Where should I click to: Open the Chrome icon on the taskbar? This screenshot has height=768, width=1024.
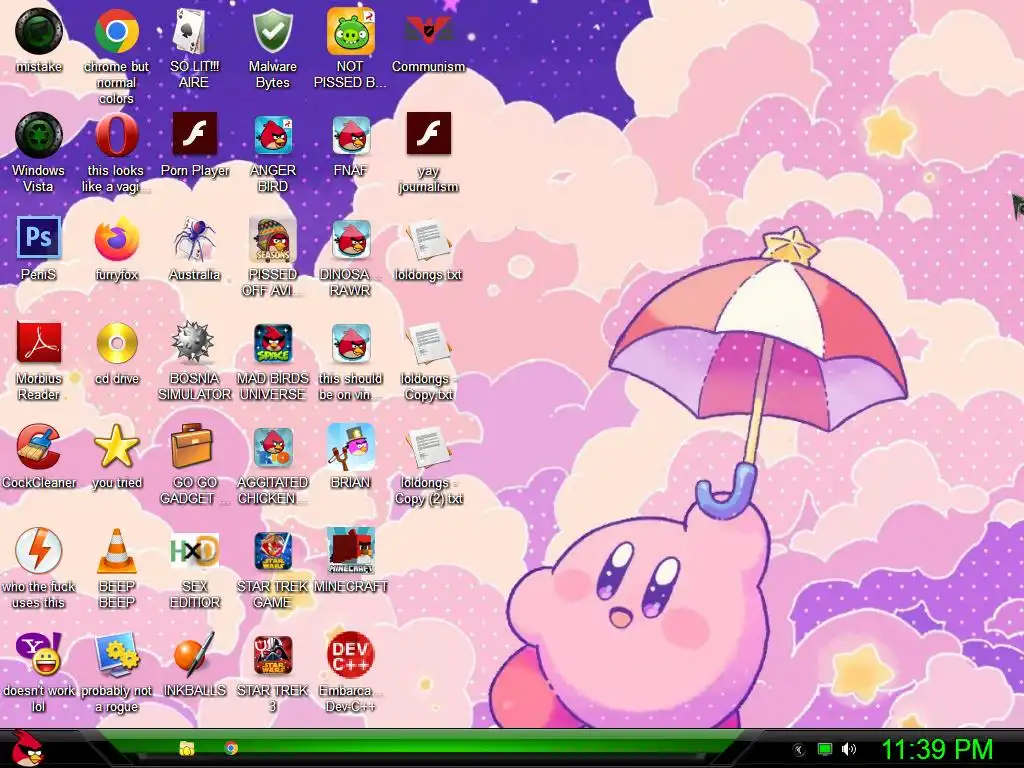click(231, 748)
